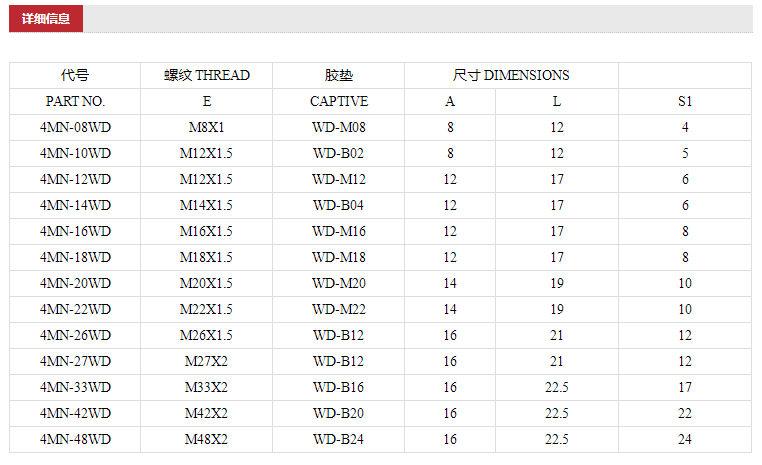Open the 详细信息 tab
The height and width of the screenshot is (465, 762).
coord(46,18)
